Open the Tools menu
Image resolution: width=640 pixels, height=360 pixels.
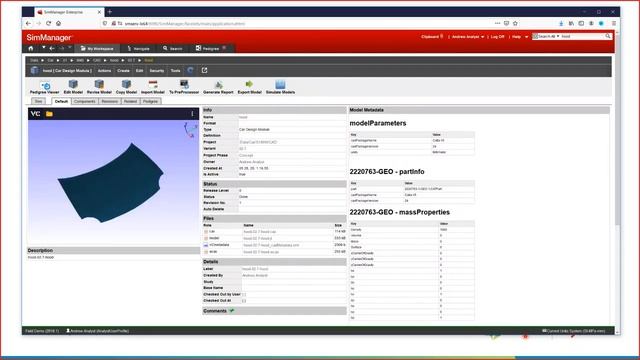coord(176,71)
